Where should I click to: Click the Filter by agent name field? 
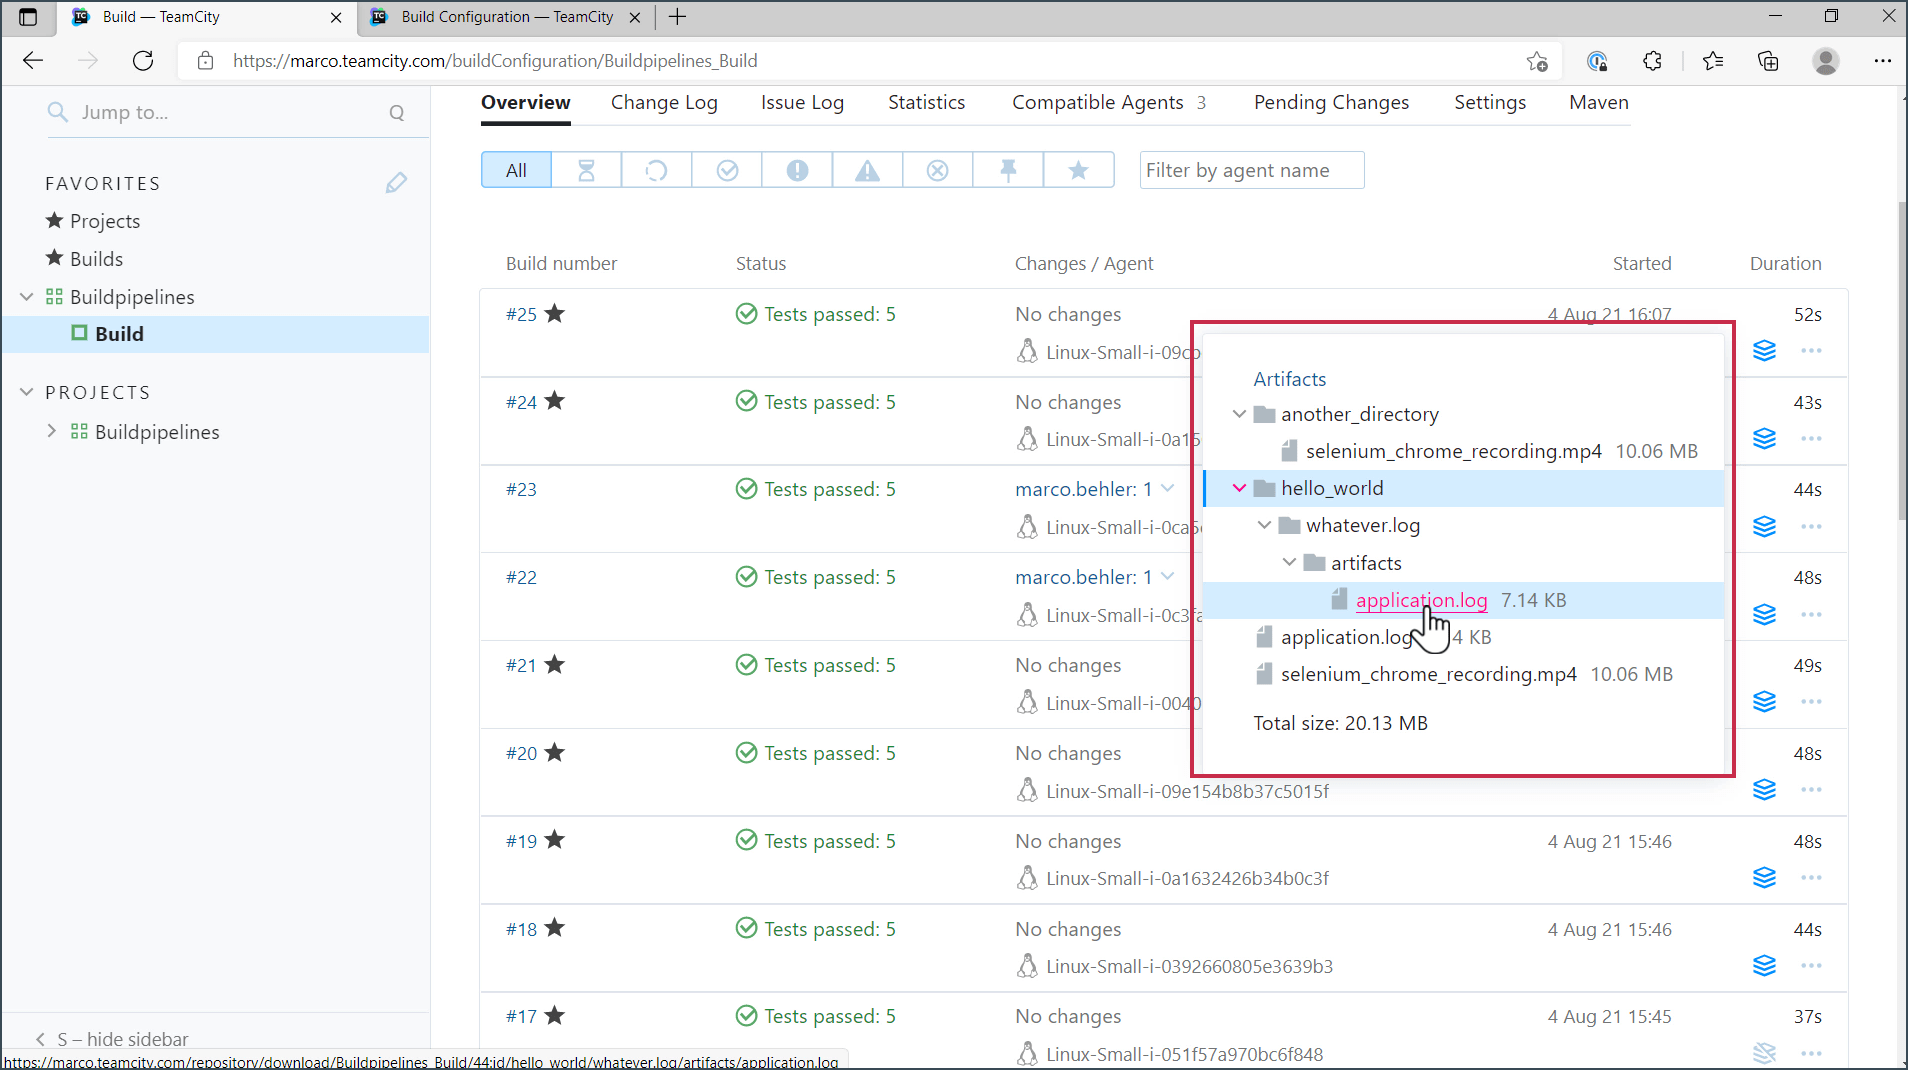(x=1251, y=170)
